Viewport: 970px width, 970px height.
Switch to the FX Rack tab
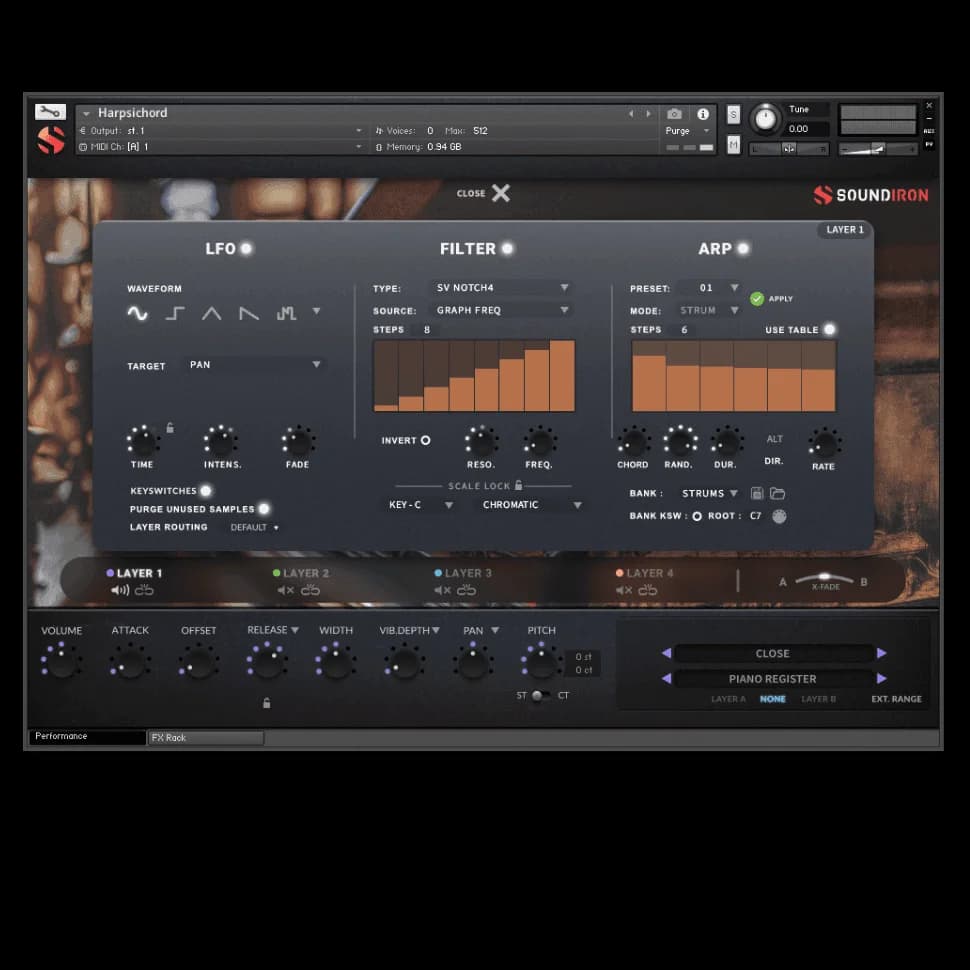pos(205,738)
